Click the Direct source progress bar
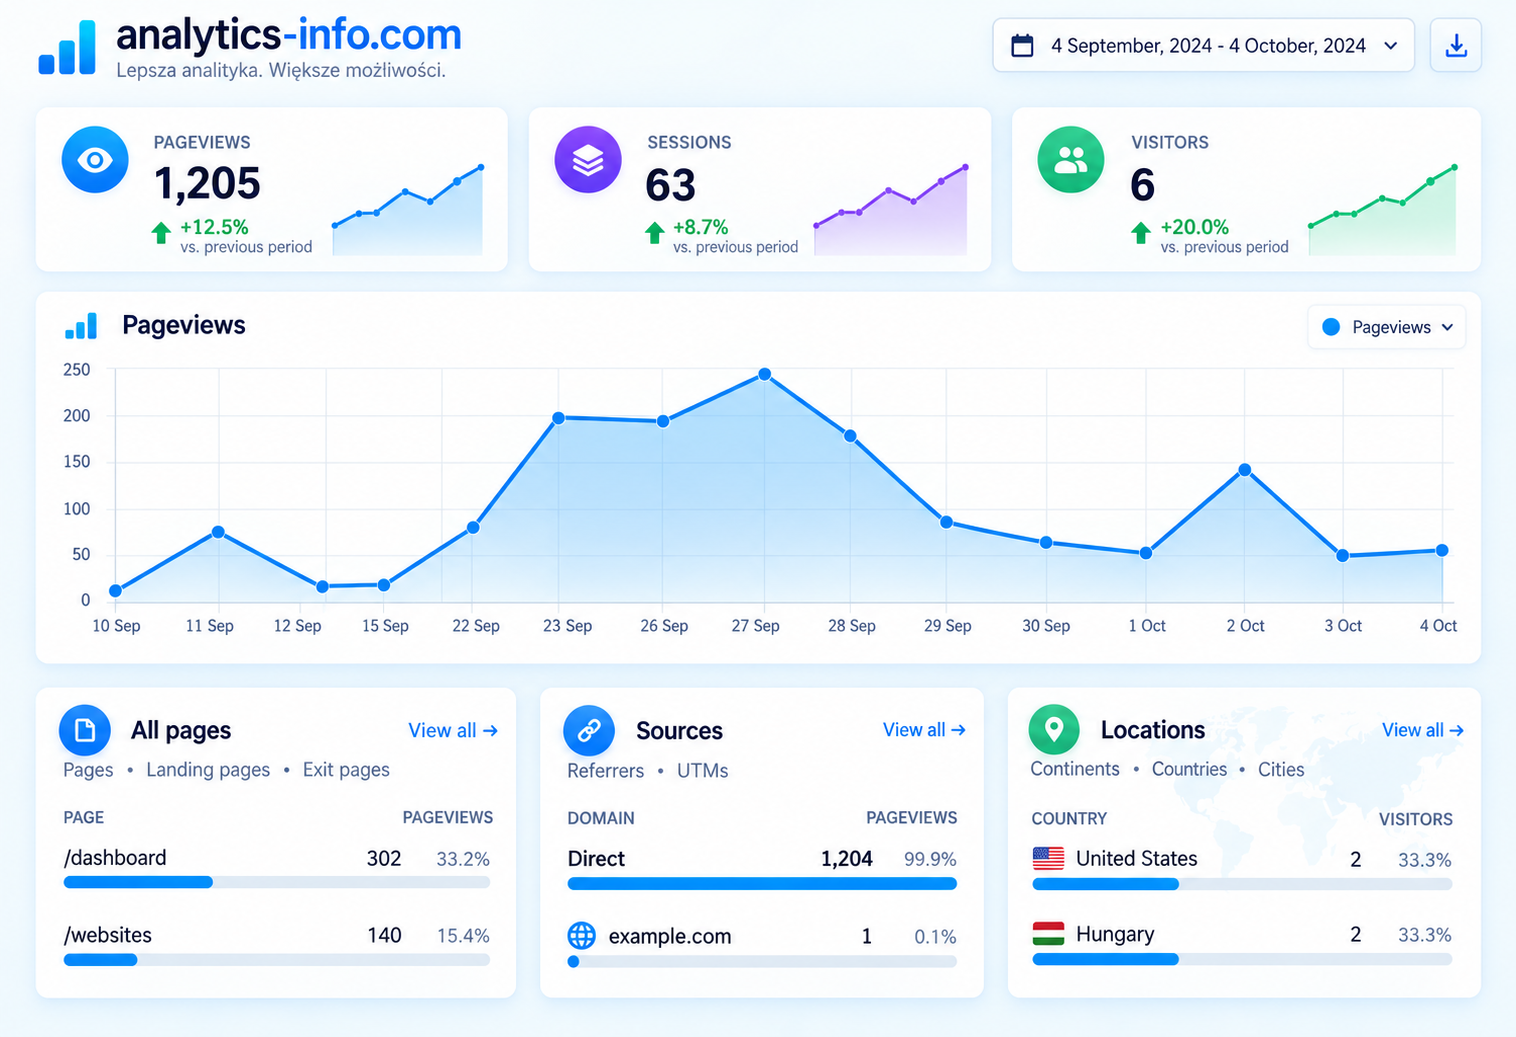Image resolution: width=1516 pixels, height=1037 pixels. coord(762,884)
